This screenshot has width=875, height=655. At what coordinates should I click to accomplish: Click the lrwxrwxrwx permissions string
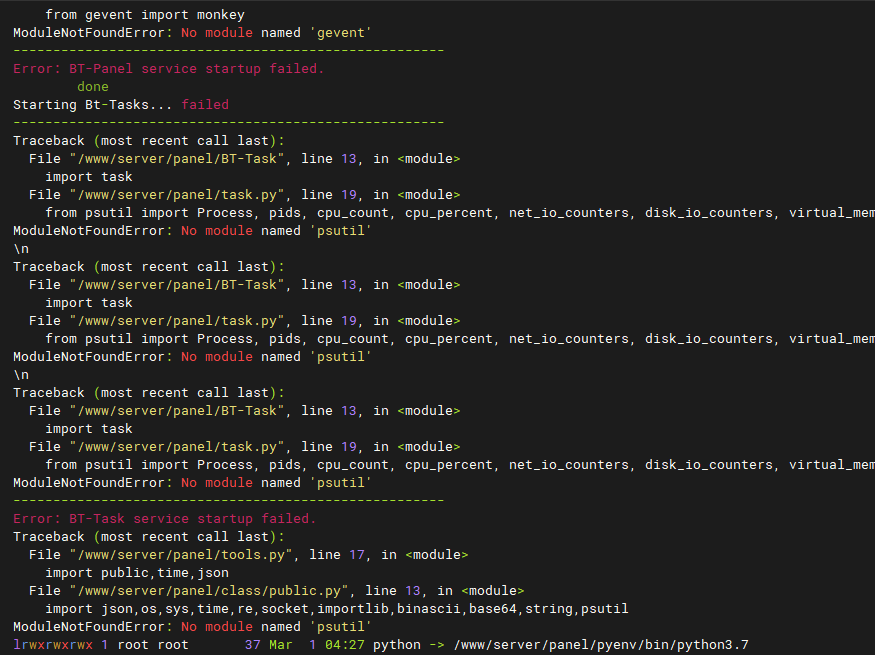(52, 645)
